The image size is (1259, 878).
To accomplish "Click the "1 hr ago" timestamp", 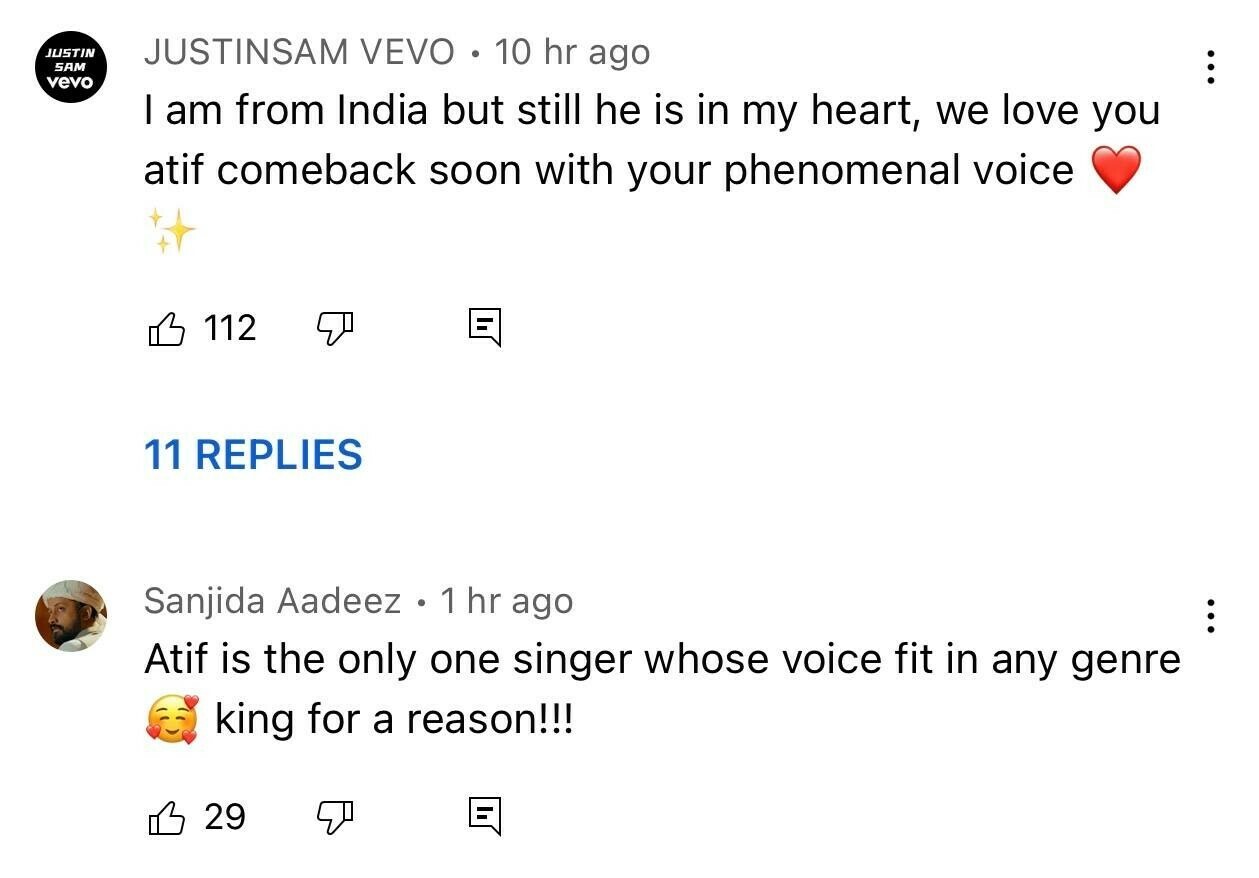I will [507, 601].
